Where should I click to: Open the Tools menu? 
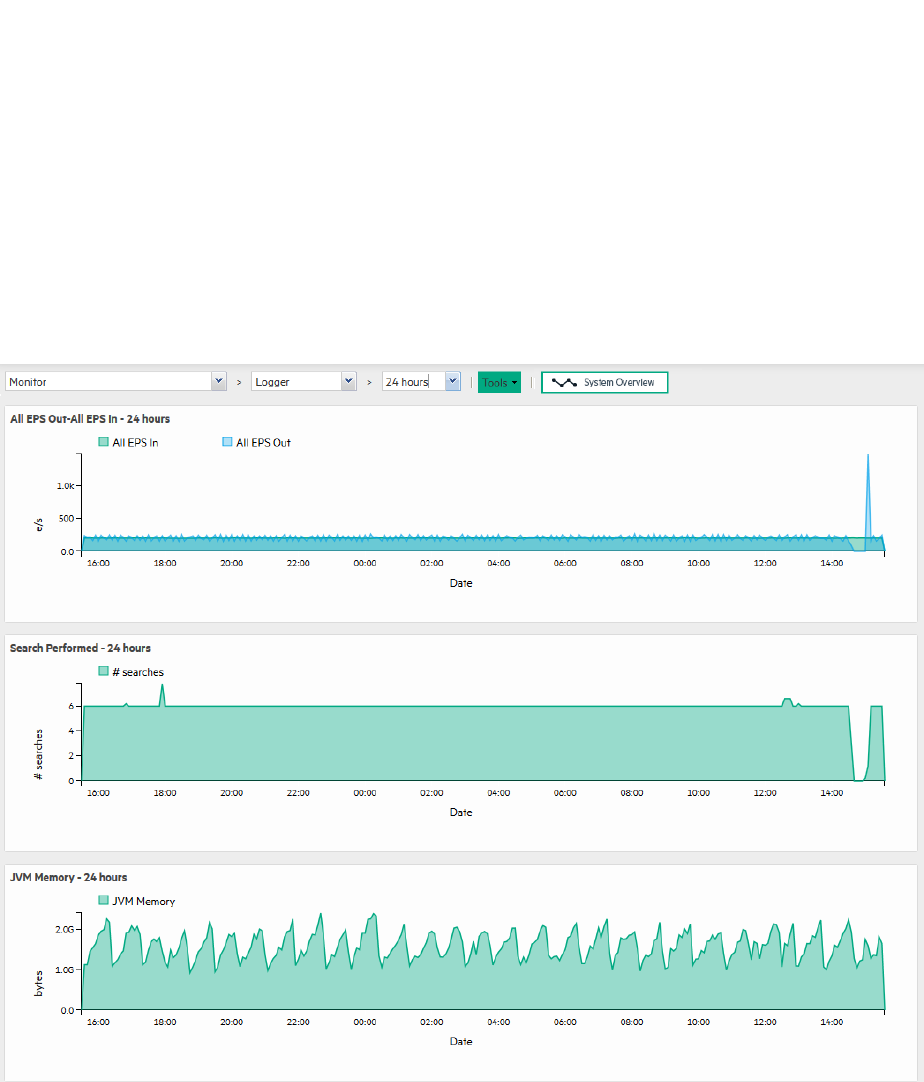point(499,382)
